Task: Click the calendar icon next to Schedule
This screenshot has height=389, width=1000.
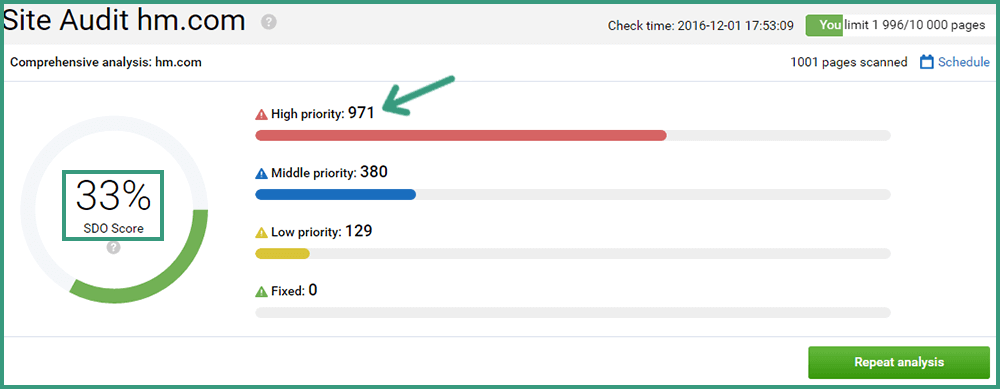Action: [x=926, y=62]
